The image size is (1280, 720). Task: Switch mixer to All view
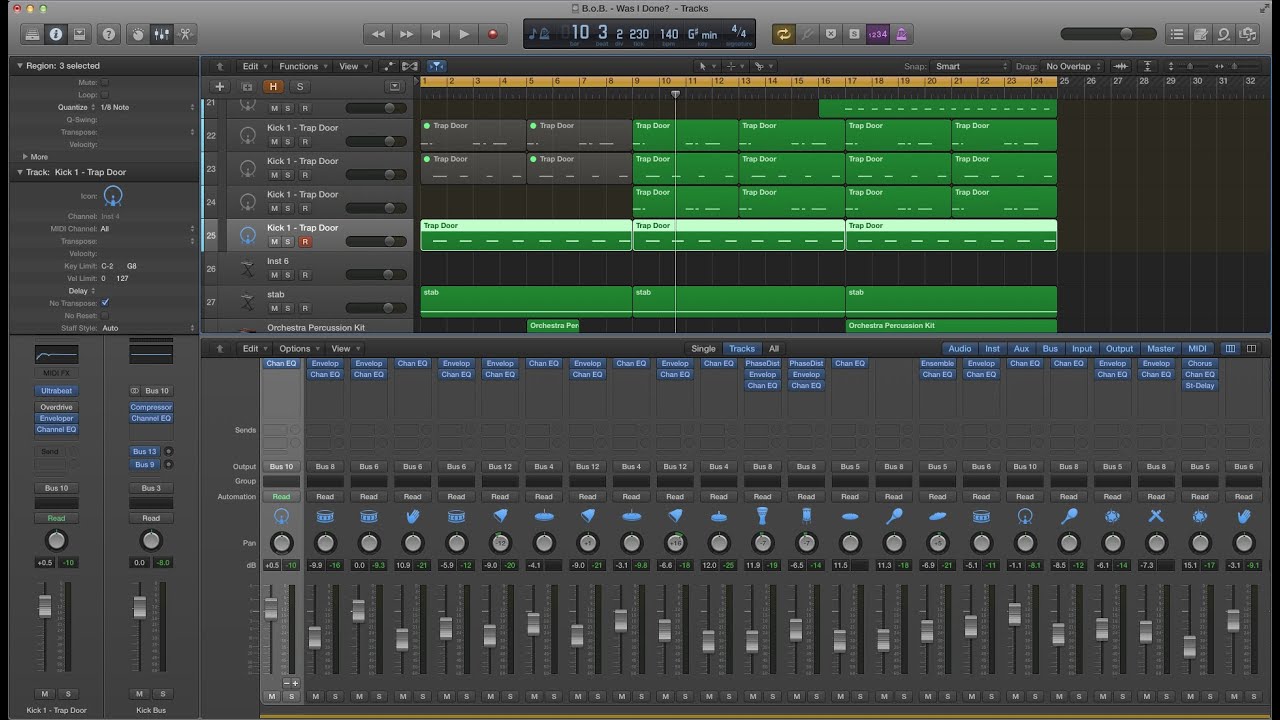773,349
